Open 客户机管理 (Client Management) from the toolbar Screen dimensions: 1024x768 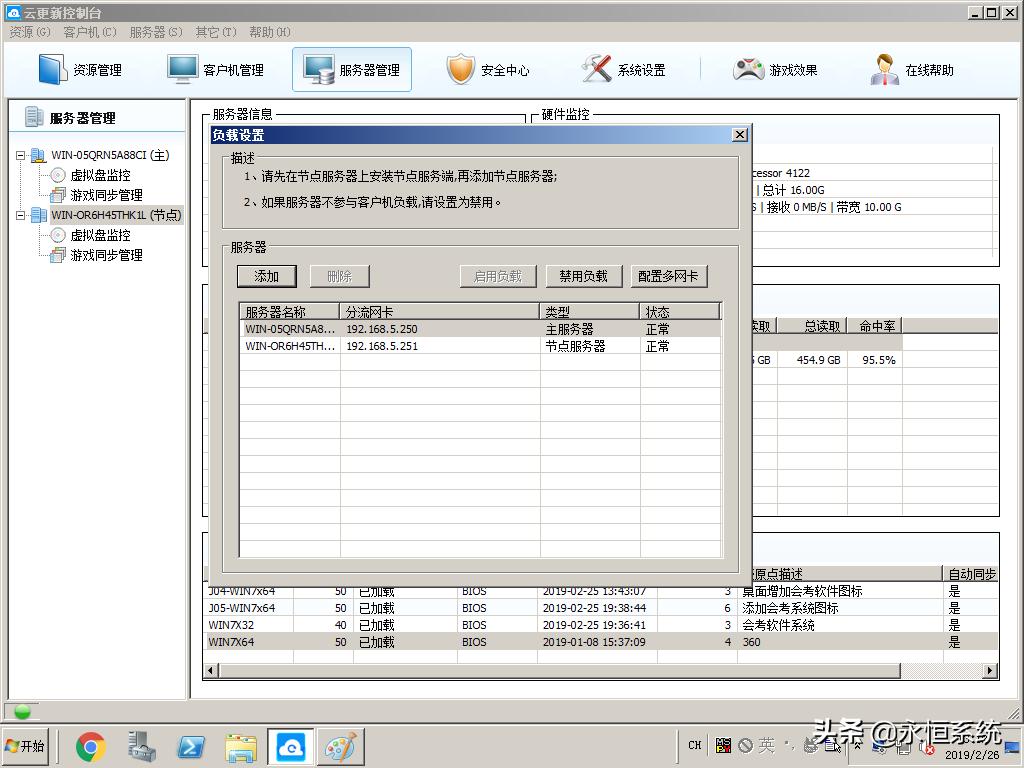[214, 69]
